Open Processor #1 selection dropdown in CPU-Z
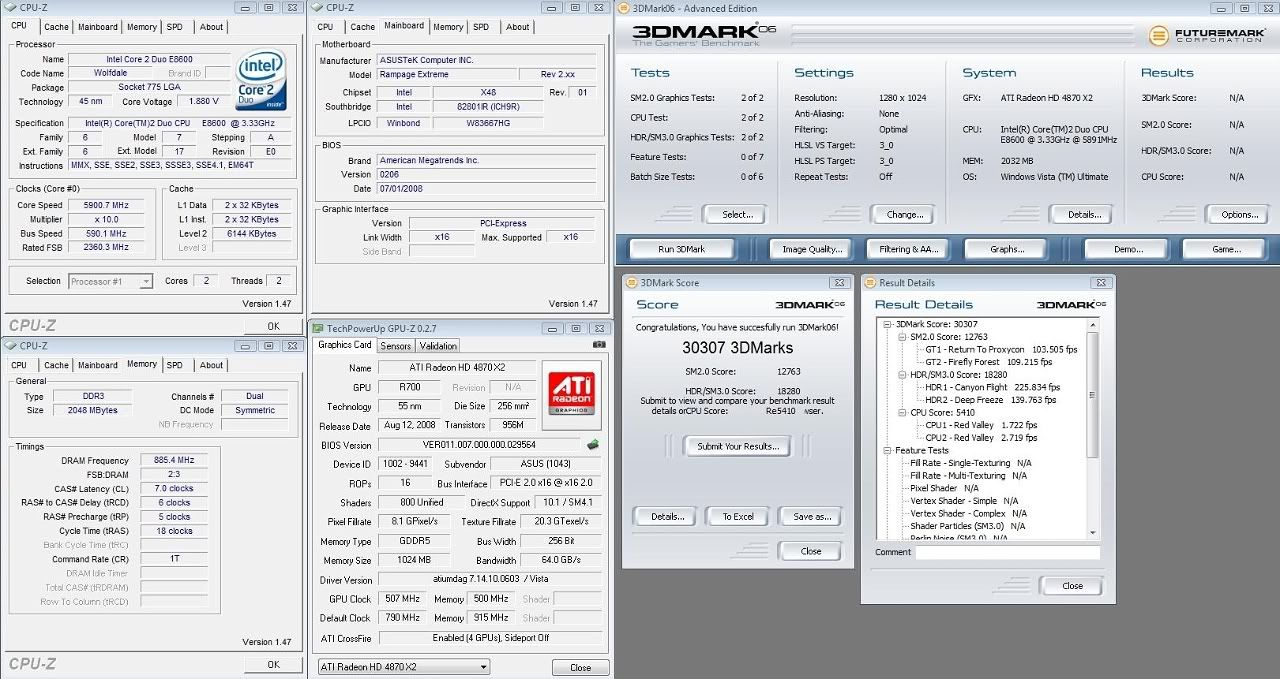 (110, 282)
